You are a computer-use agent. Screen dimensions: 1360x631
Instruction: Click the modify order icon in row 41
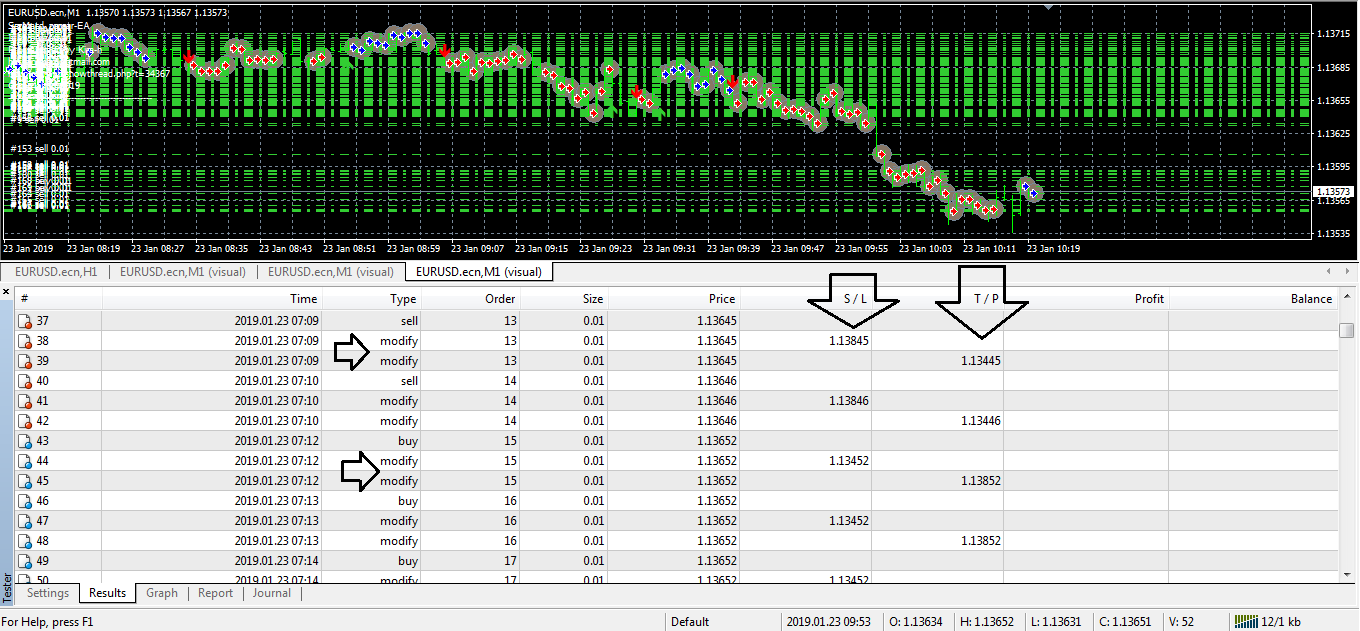coord(26,401)
